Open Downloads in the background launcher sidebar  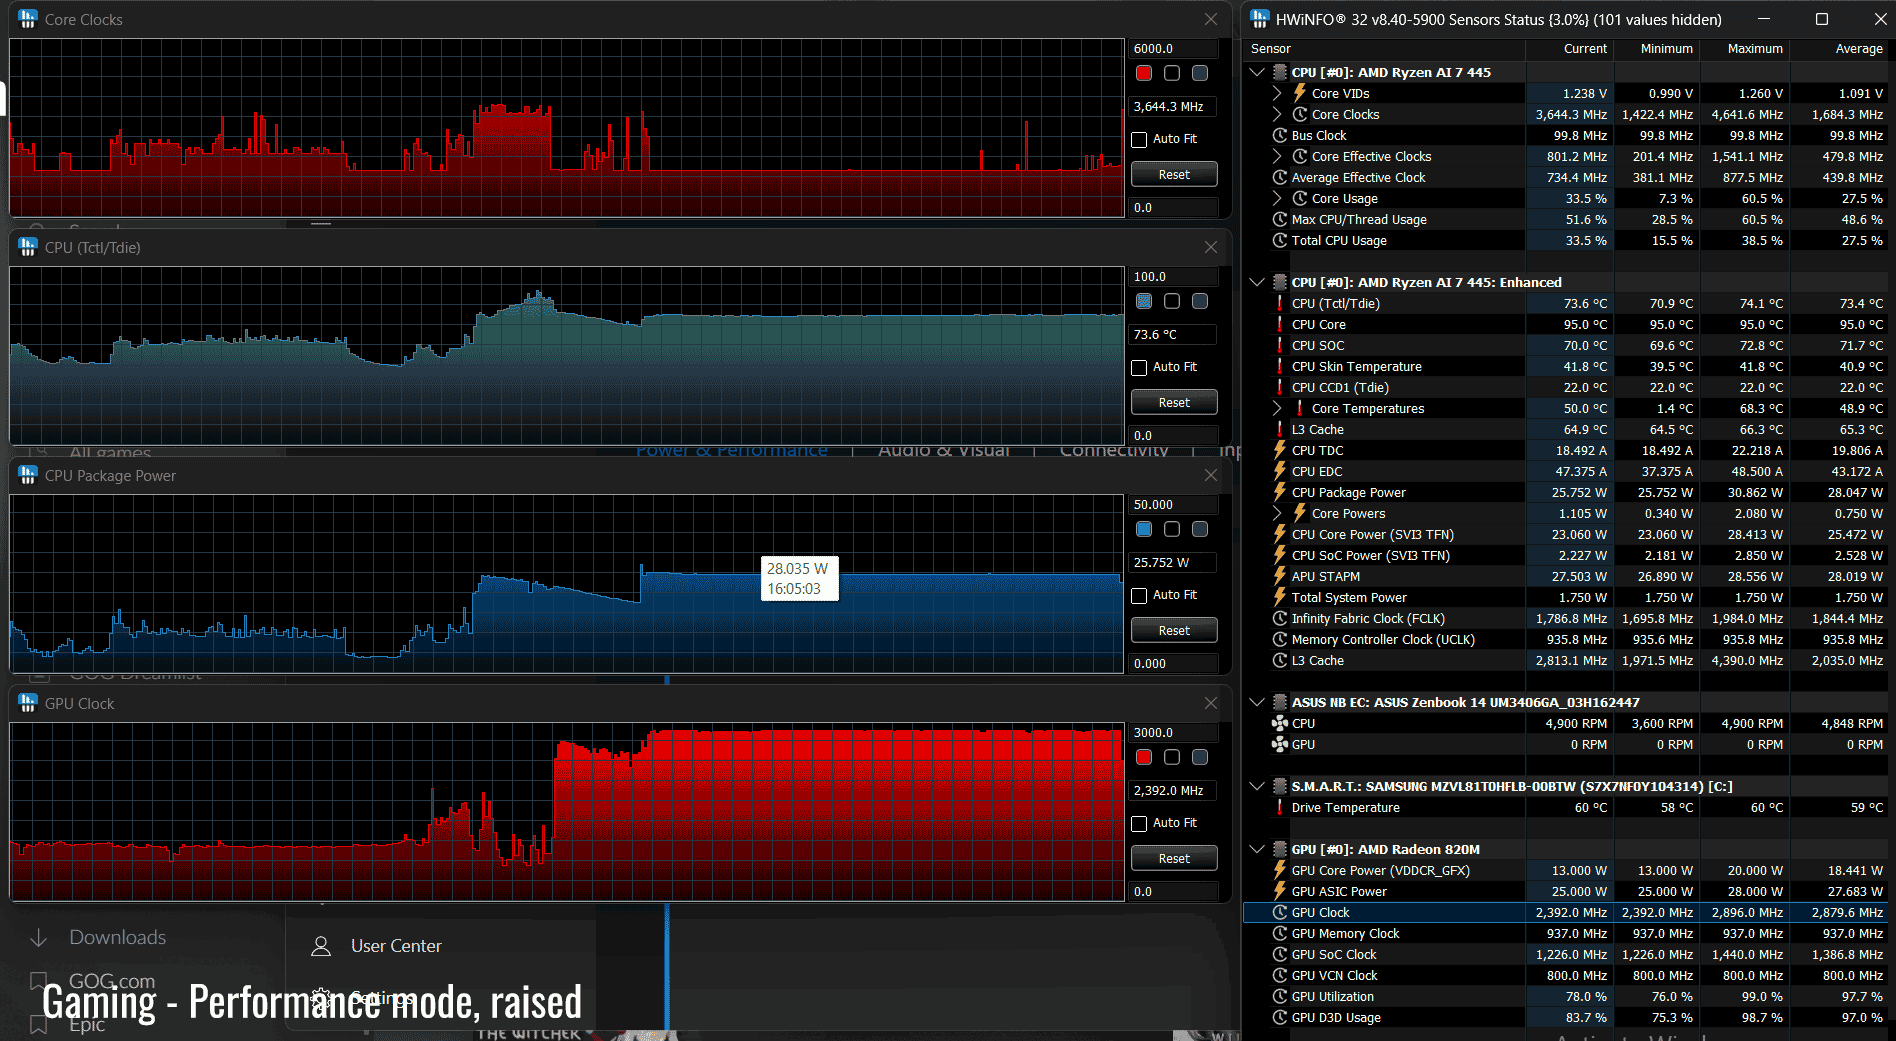coord(117,937)
